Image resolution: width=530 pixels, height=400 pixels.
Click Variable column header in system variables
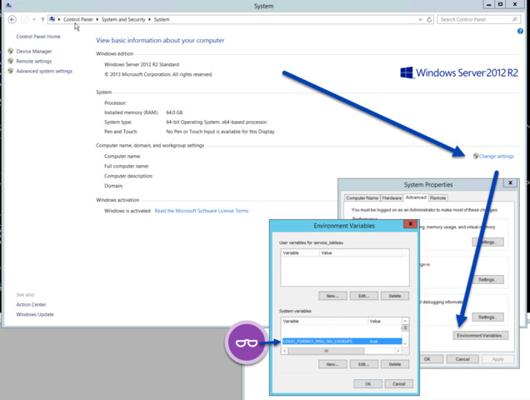pos(325,321)
